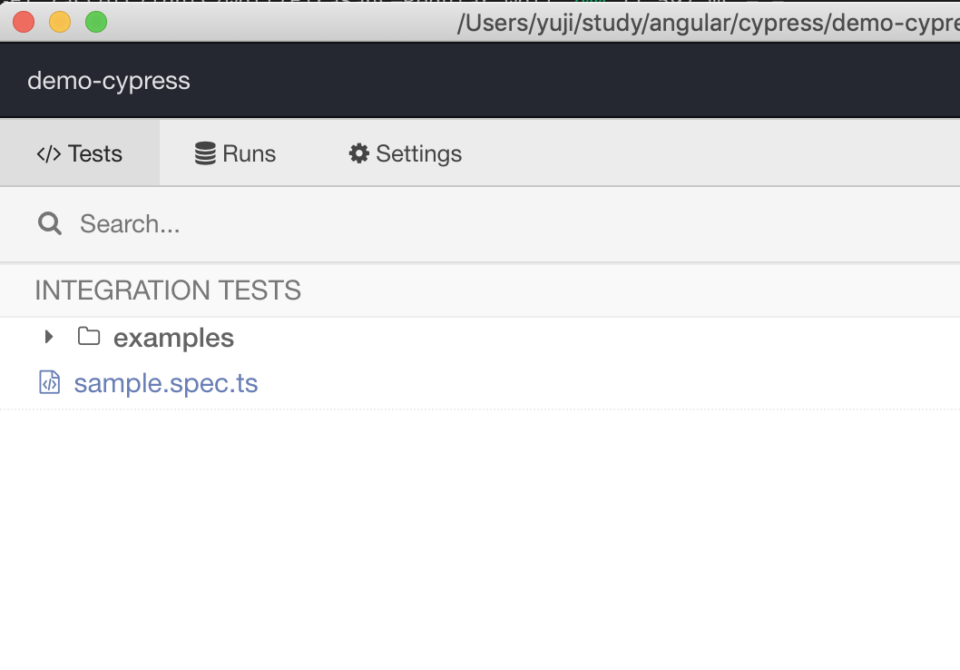Screen dimensions: 960x670
Task: Click the gear icon beside Settings
Action: 359,153
